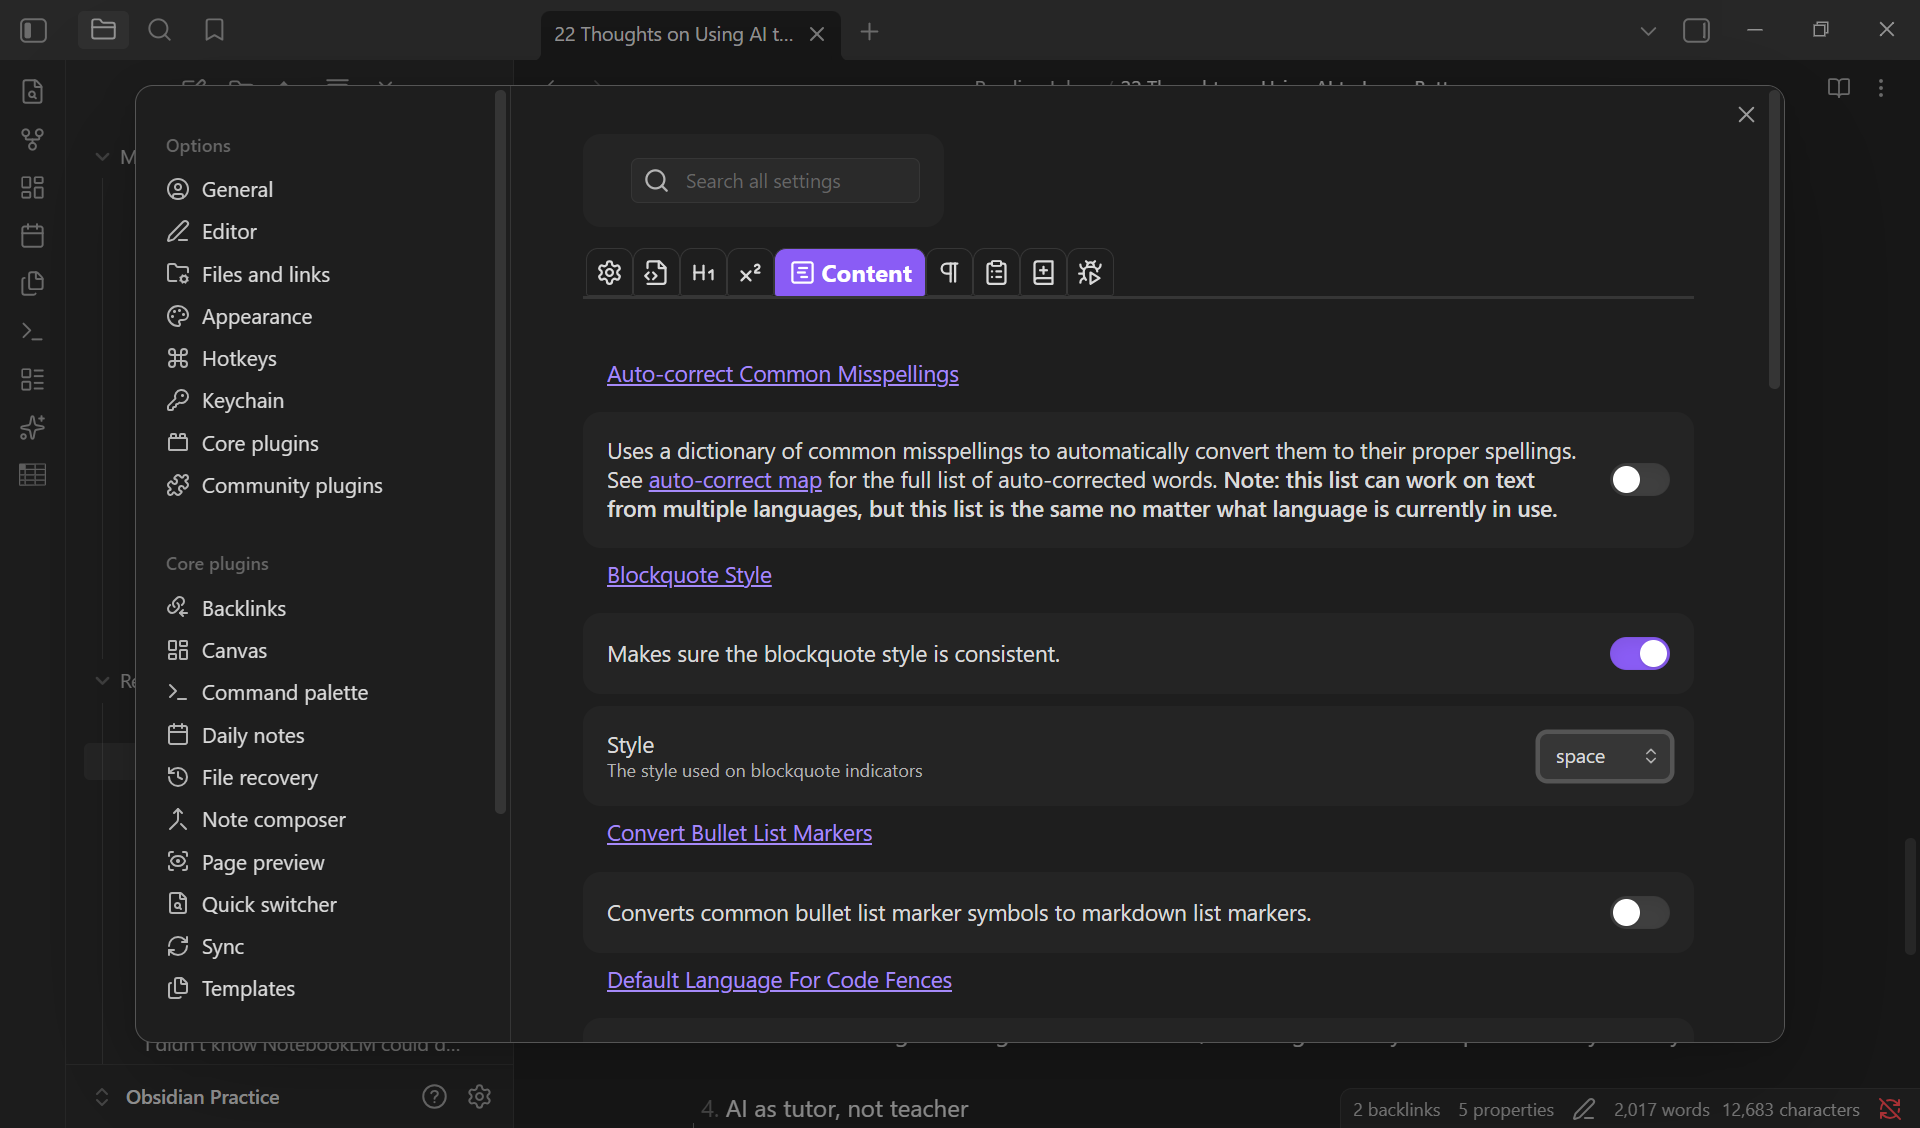This screenshot has height=1128, width=1920.
Task: Open graph view from the ribbon
Action: (x=32, y=140)
